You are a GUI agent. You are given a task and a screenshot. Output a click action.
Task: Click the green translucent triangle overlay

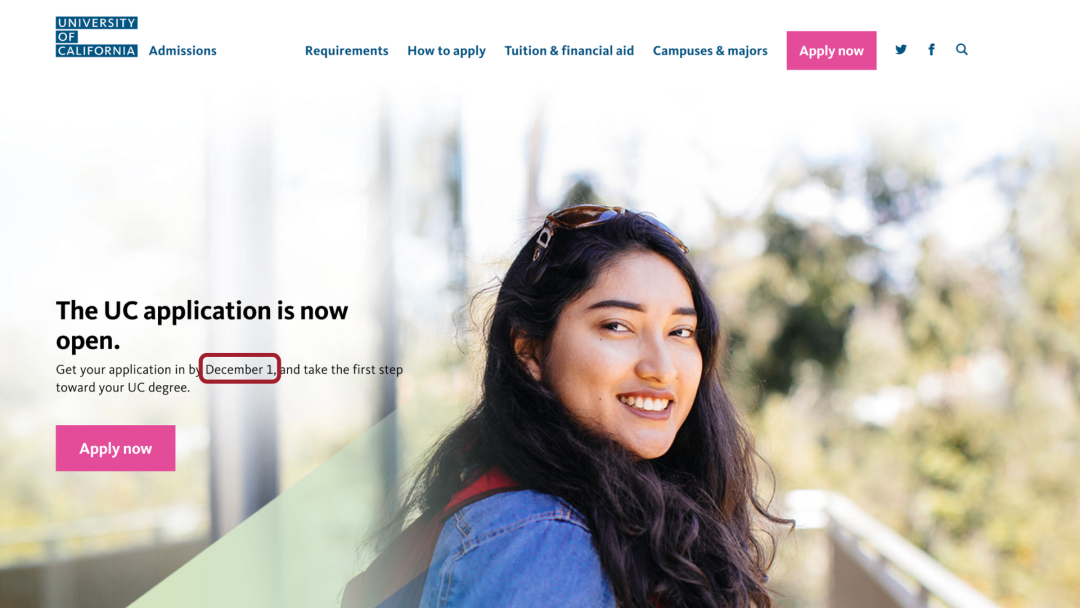click(276, 537)
